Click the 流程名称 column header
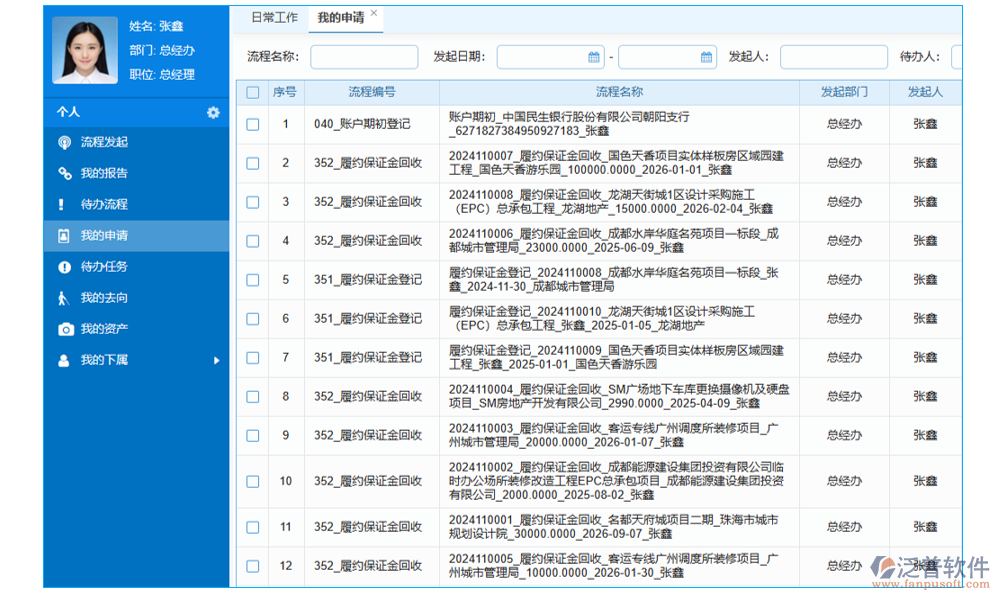This screenshot has height=600, width=1000. coord(619,92)
